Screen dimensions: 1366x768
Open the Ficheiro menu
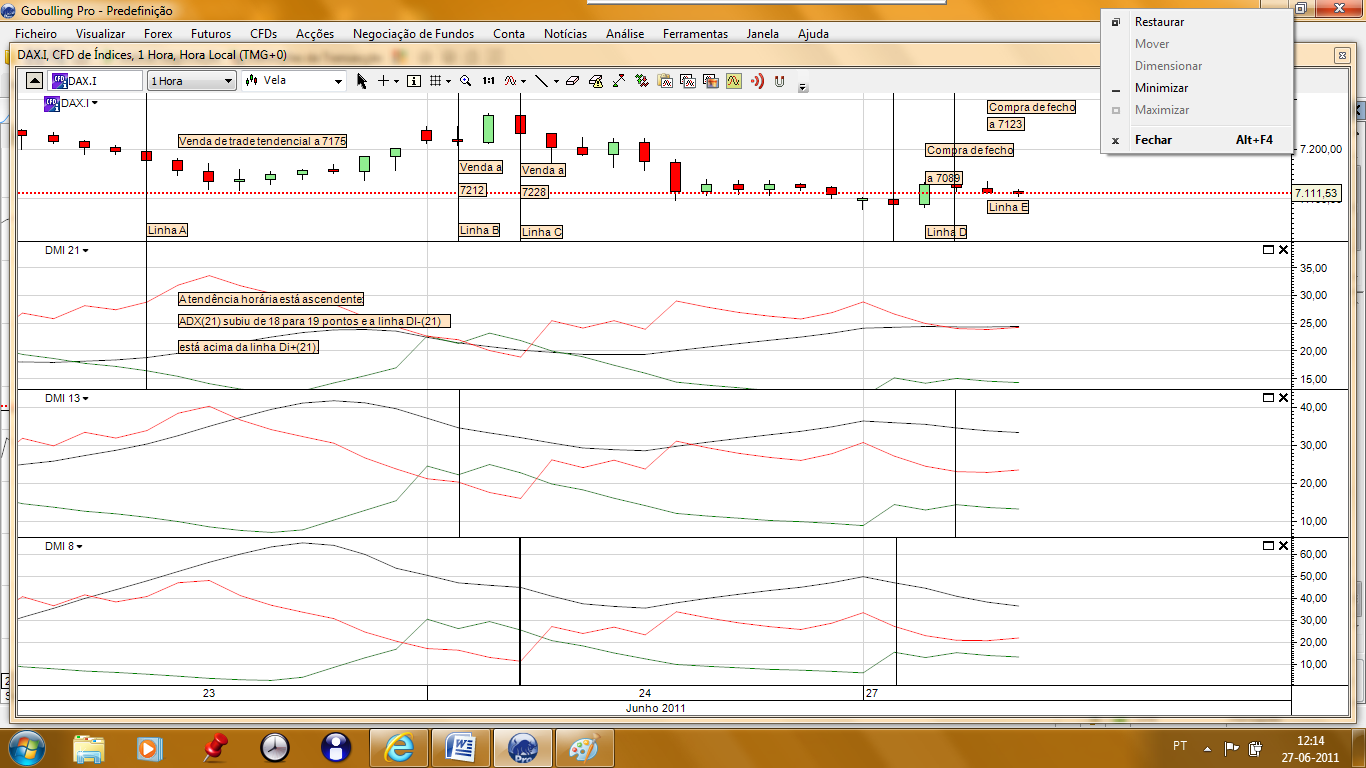(x=36, y=34)
